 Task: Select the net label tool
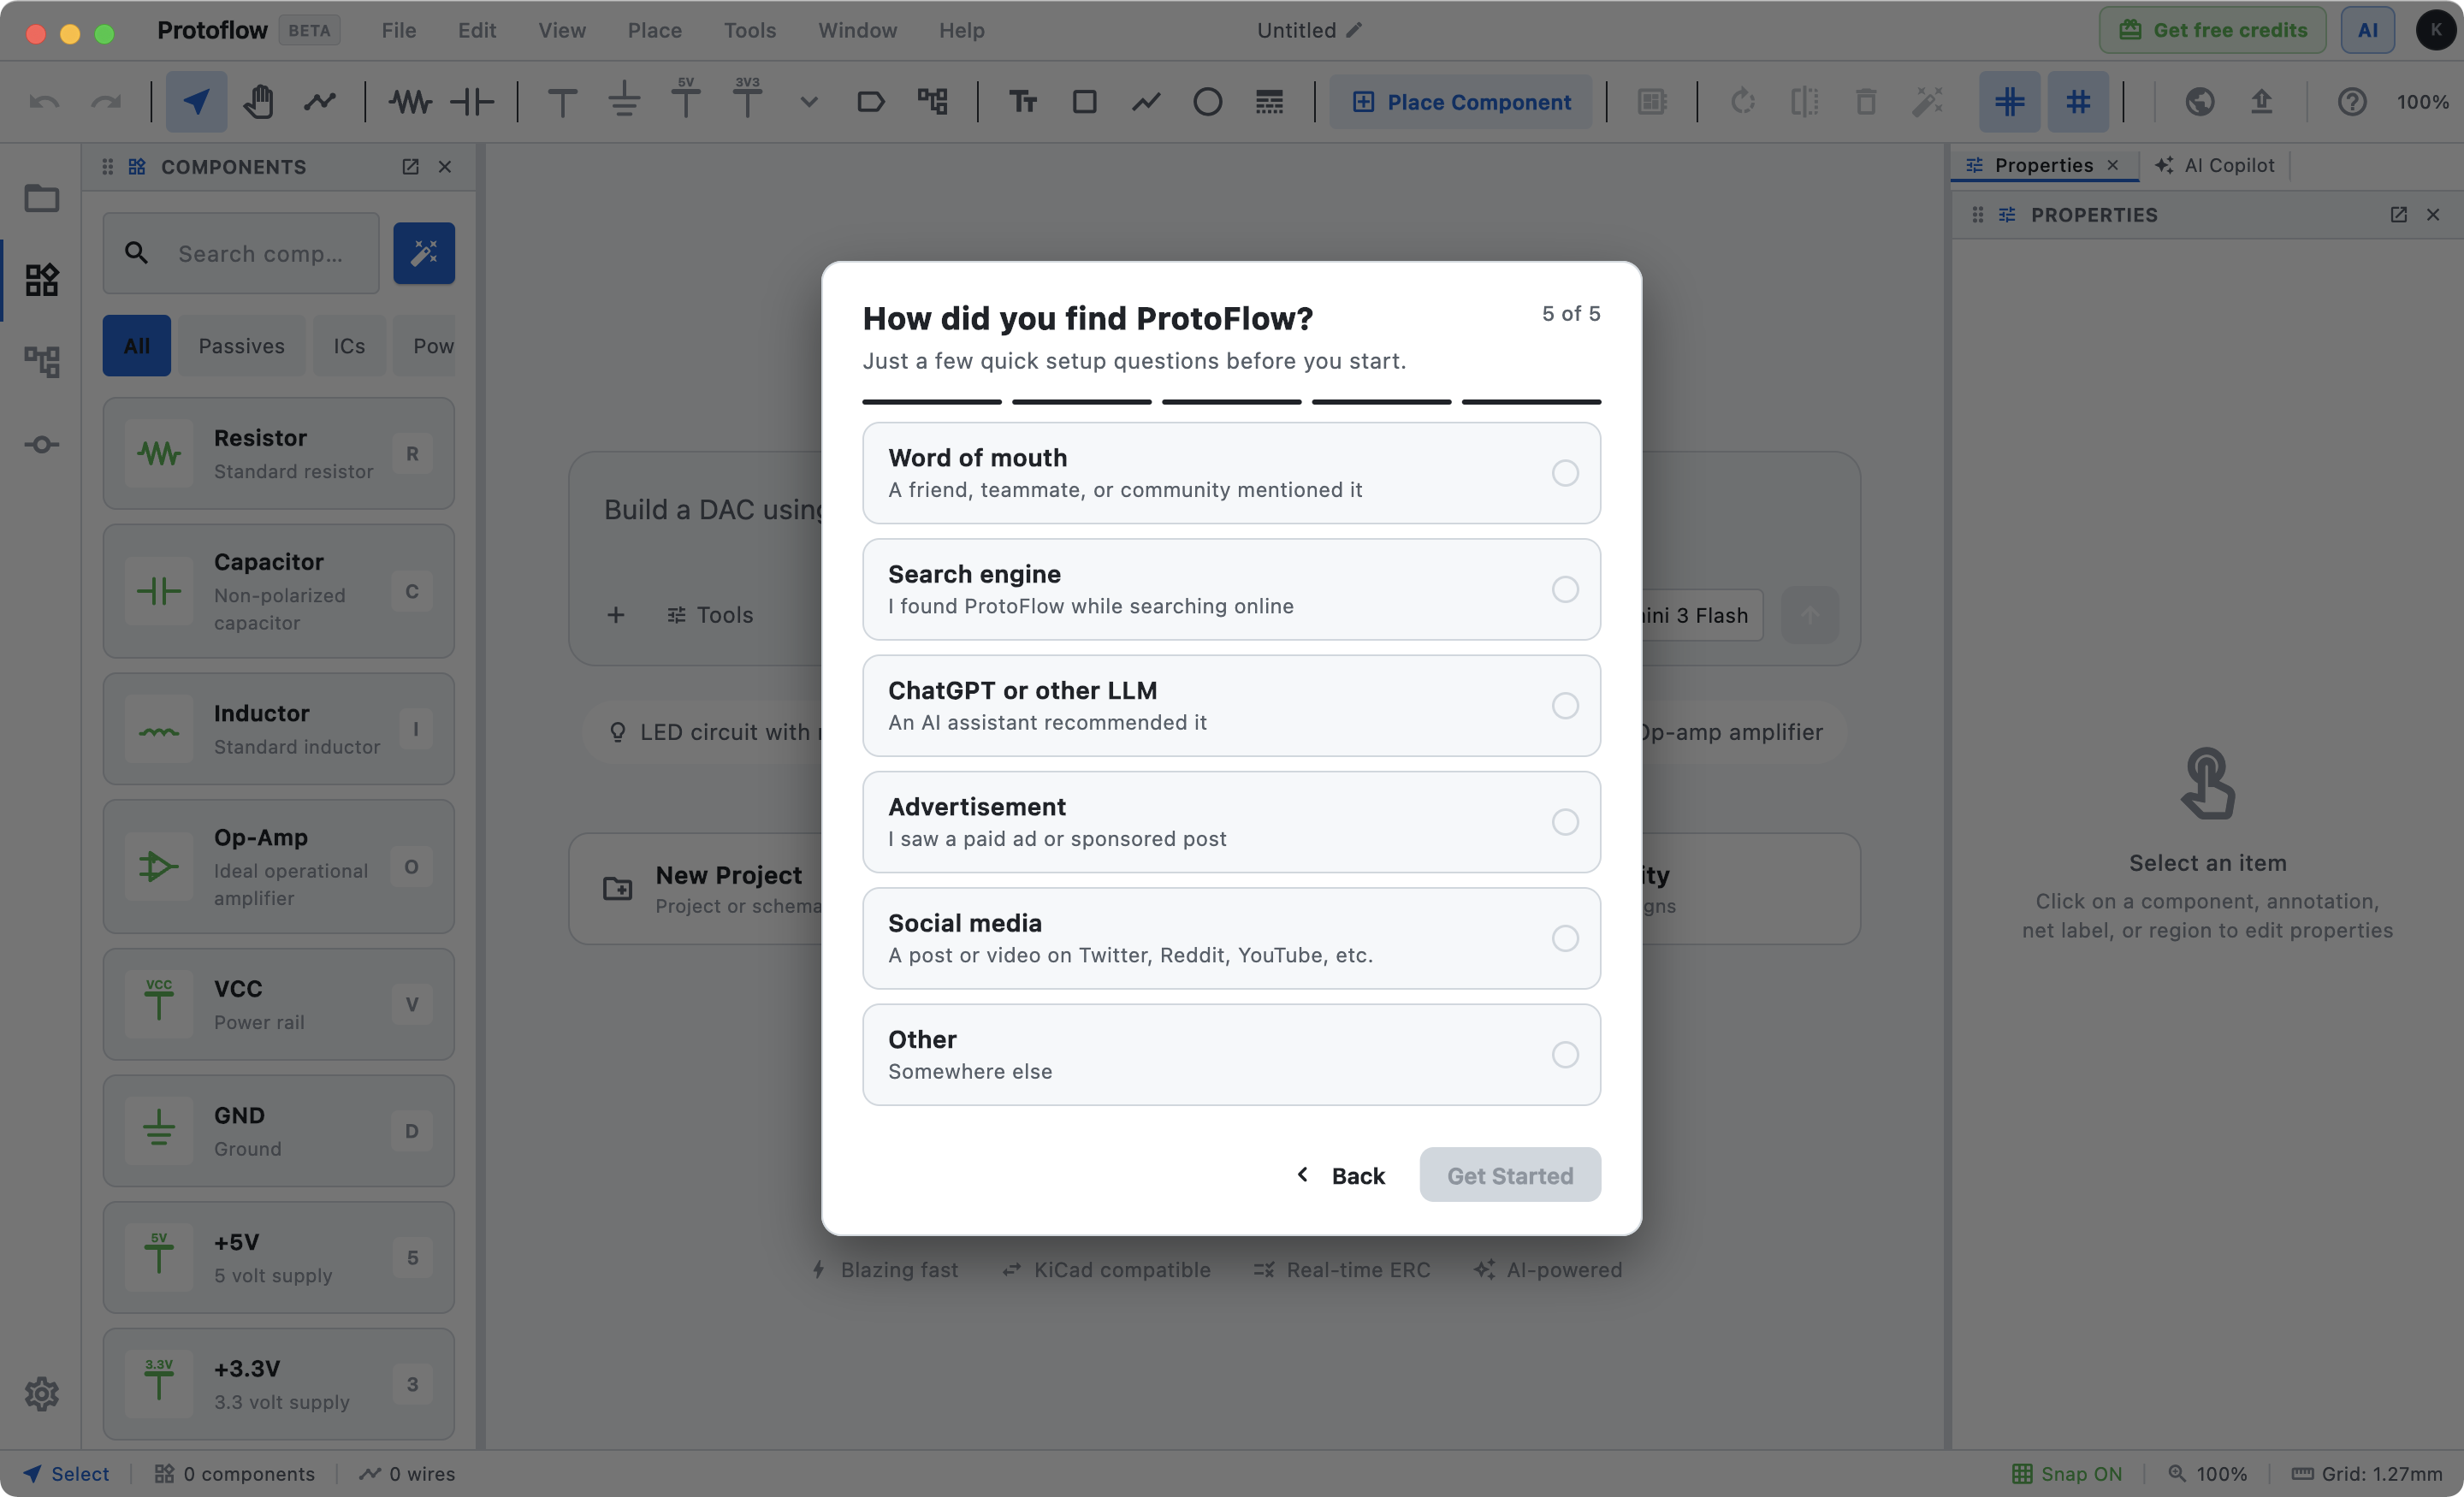tap(871, 101)
